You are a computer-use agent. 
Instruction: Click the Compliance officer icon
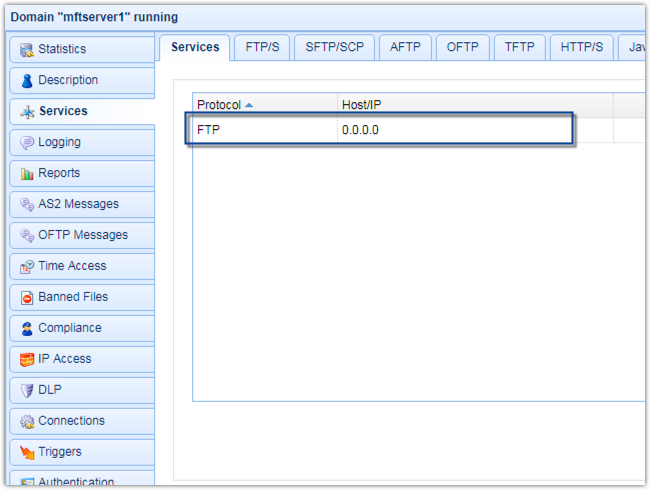click(x=27, y=329)
